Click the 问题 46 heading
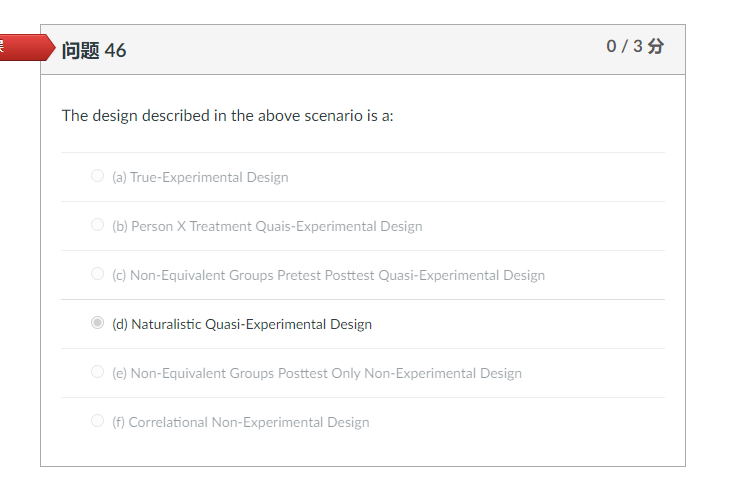Image resolution: width=755 pixels, height=502 pixels. 94,51
